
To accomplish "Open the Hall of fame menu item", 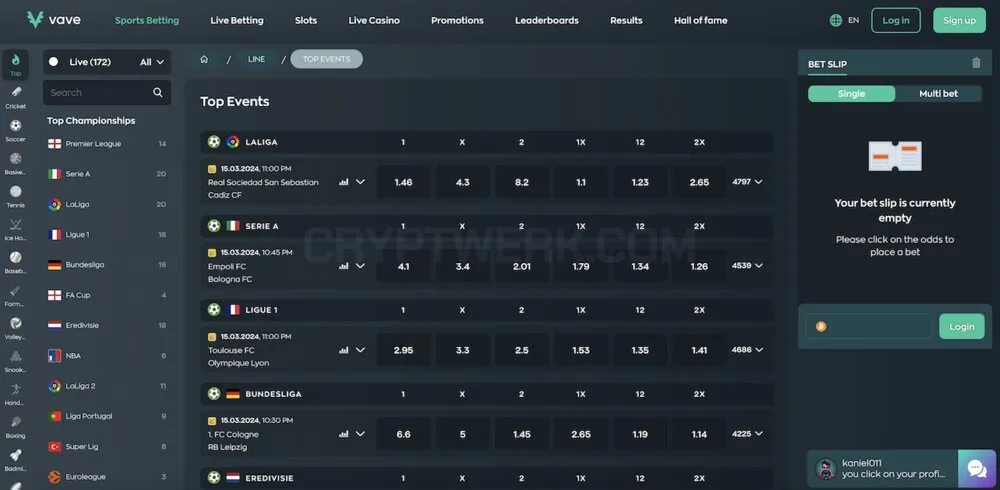I will click(700, 20).
